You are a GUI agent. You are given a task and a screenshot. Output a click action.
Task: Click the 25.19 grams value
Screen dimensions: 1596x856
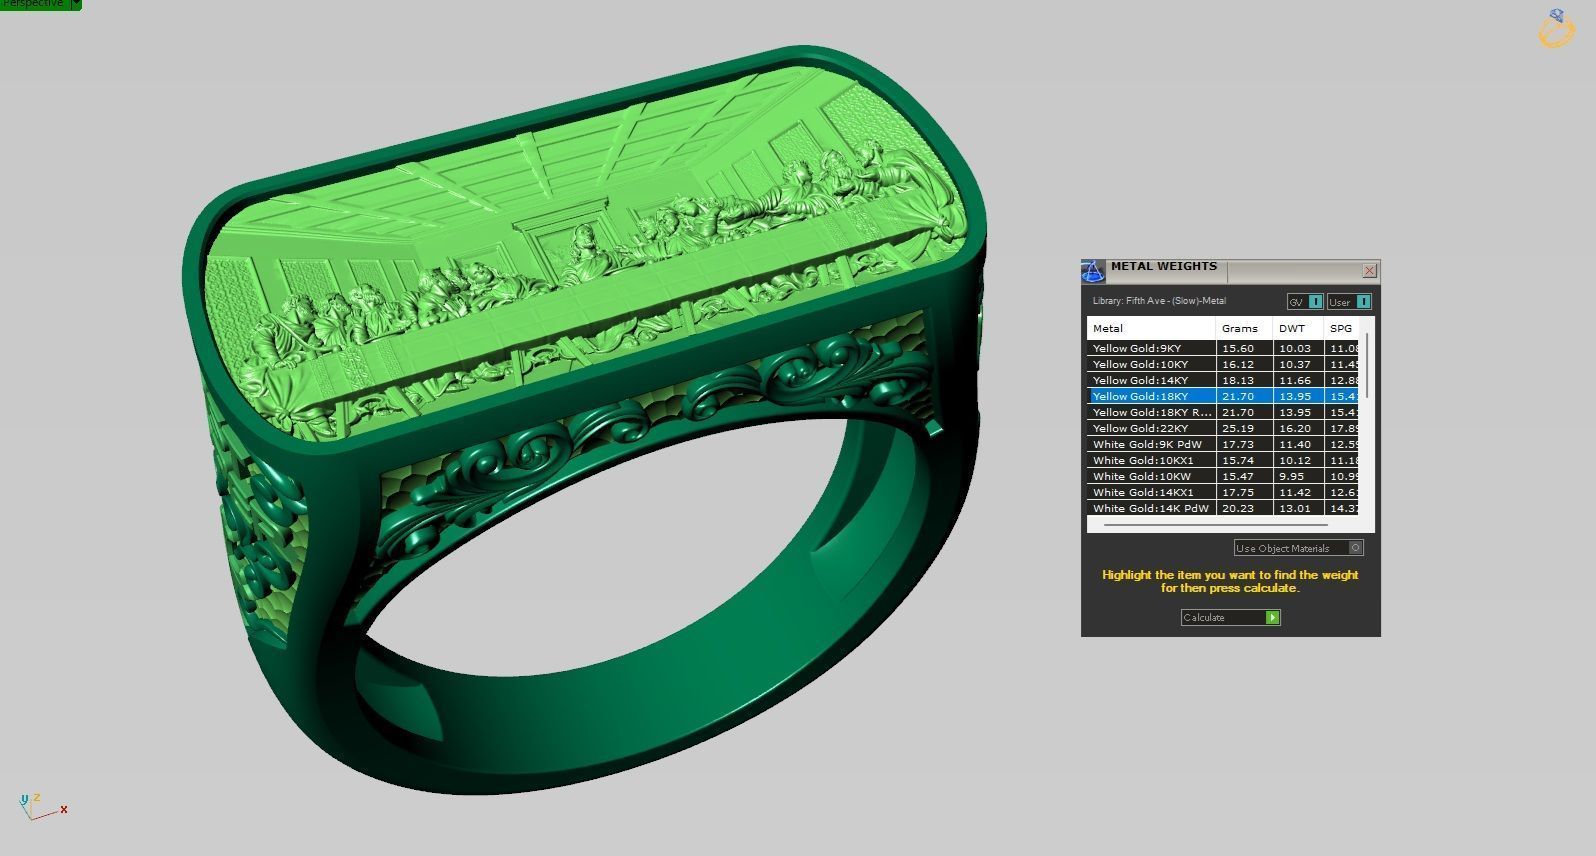(1238, 428)
